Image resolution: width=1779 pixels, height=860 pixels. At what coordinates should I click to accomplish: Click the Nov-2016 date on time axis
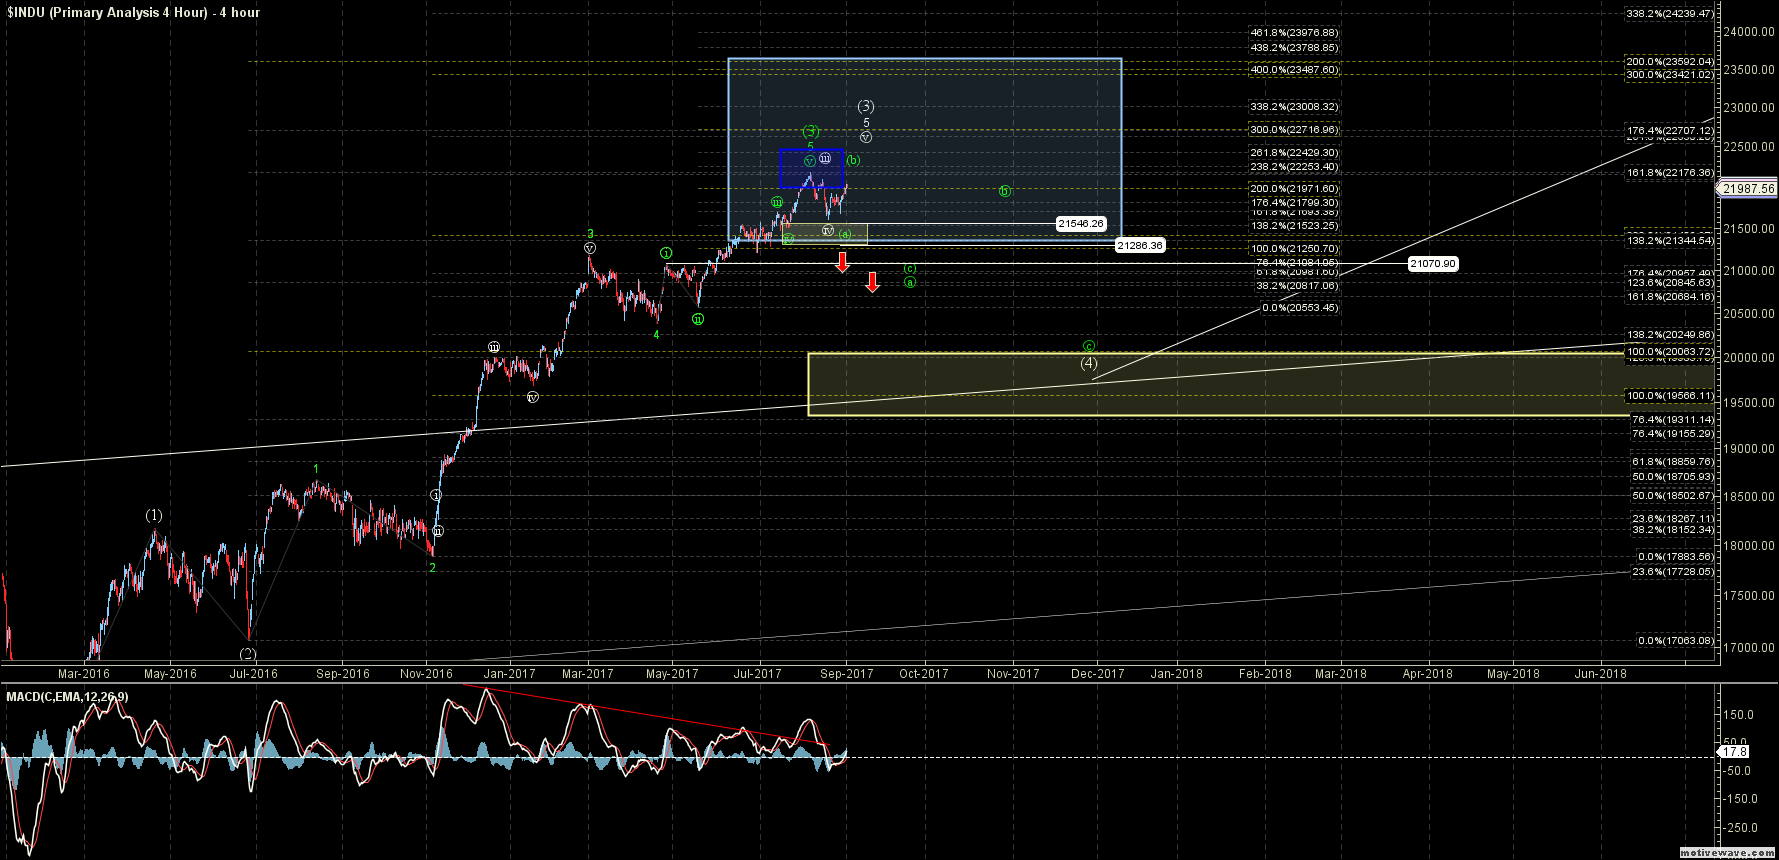[426, 674]
